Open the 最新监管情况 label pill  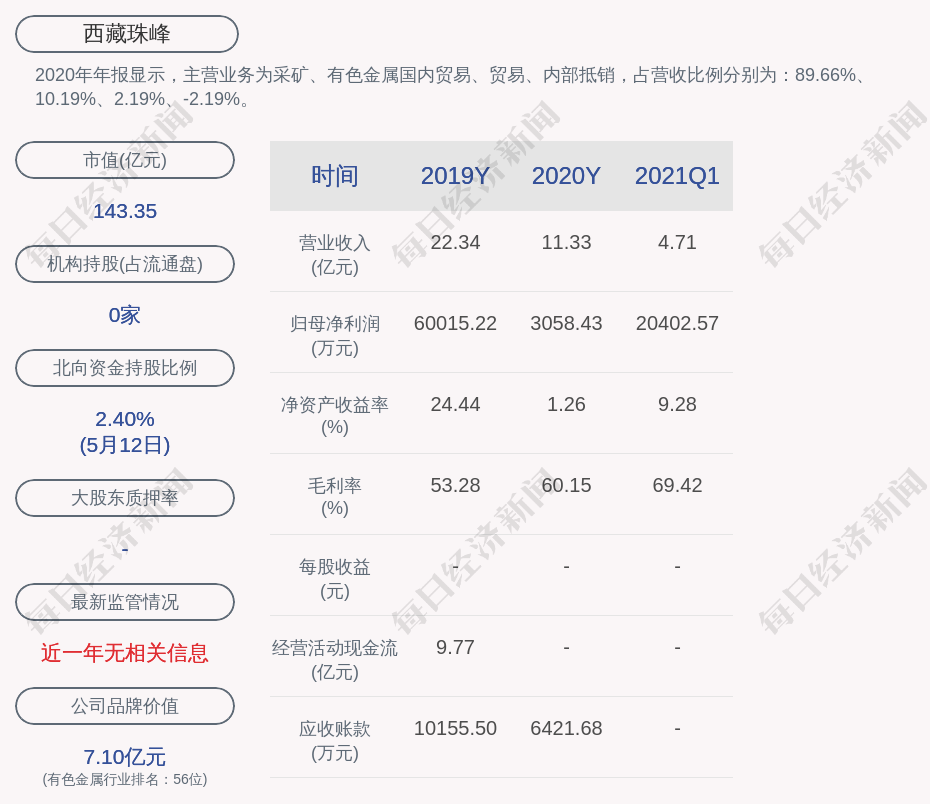coord(125,602)
